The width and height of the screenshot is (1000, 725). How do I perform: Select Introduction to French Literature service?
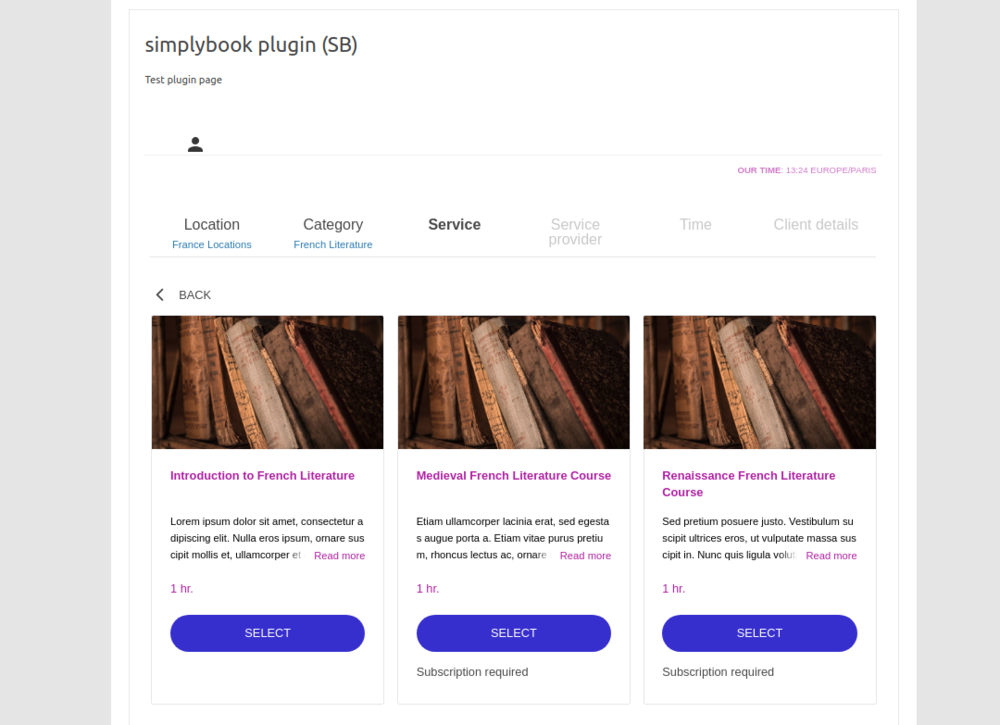(x=267, y=633)
